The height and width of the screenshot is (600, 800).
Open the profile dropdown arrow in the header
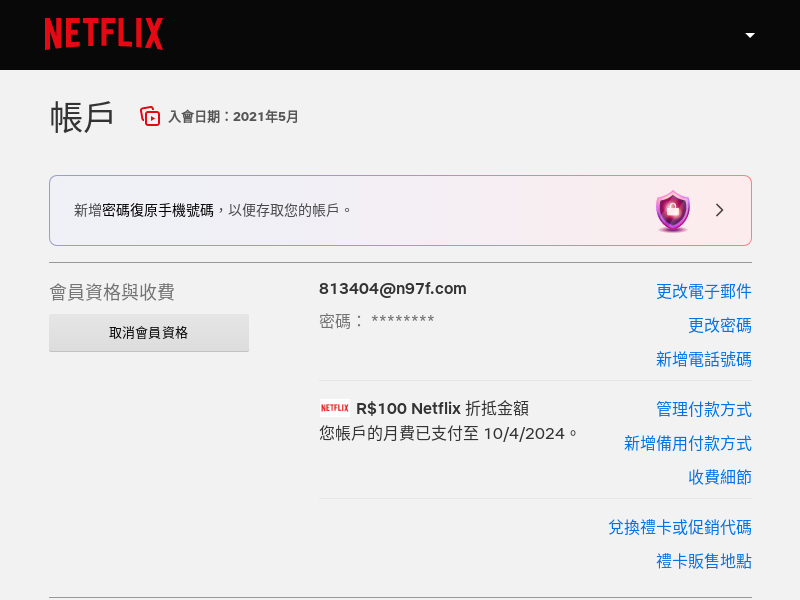click(x=749, y=35)
